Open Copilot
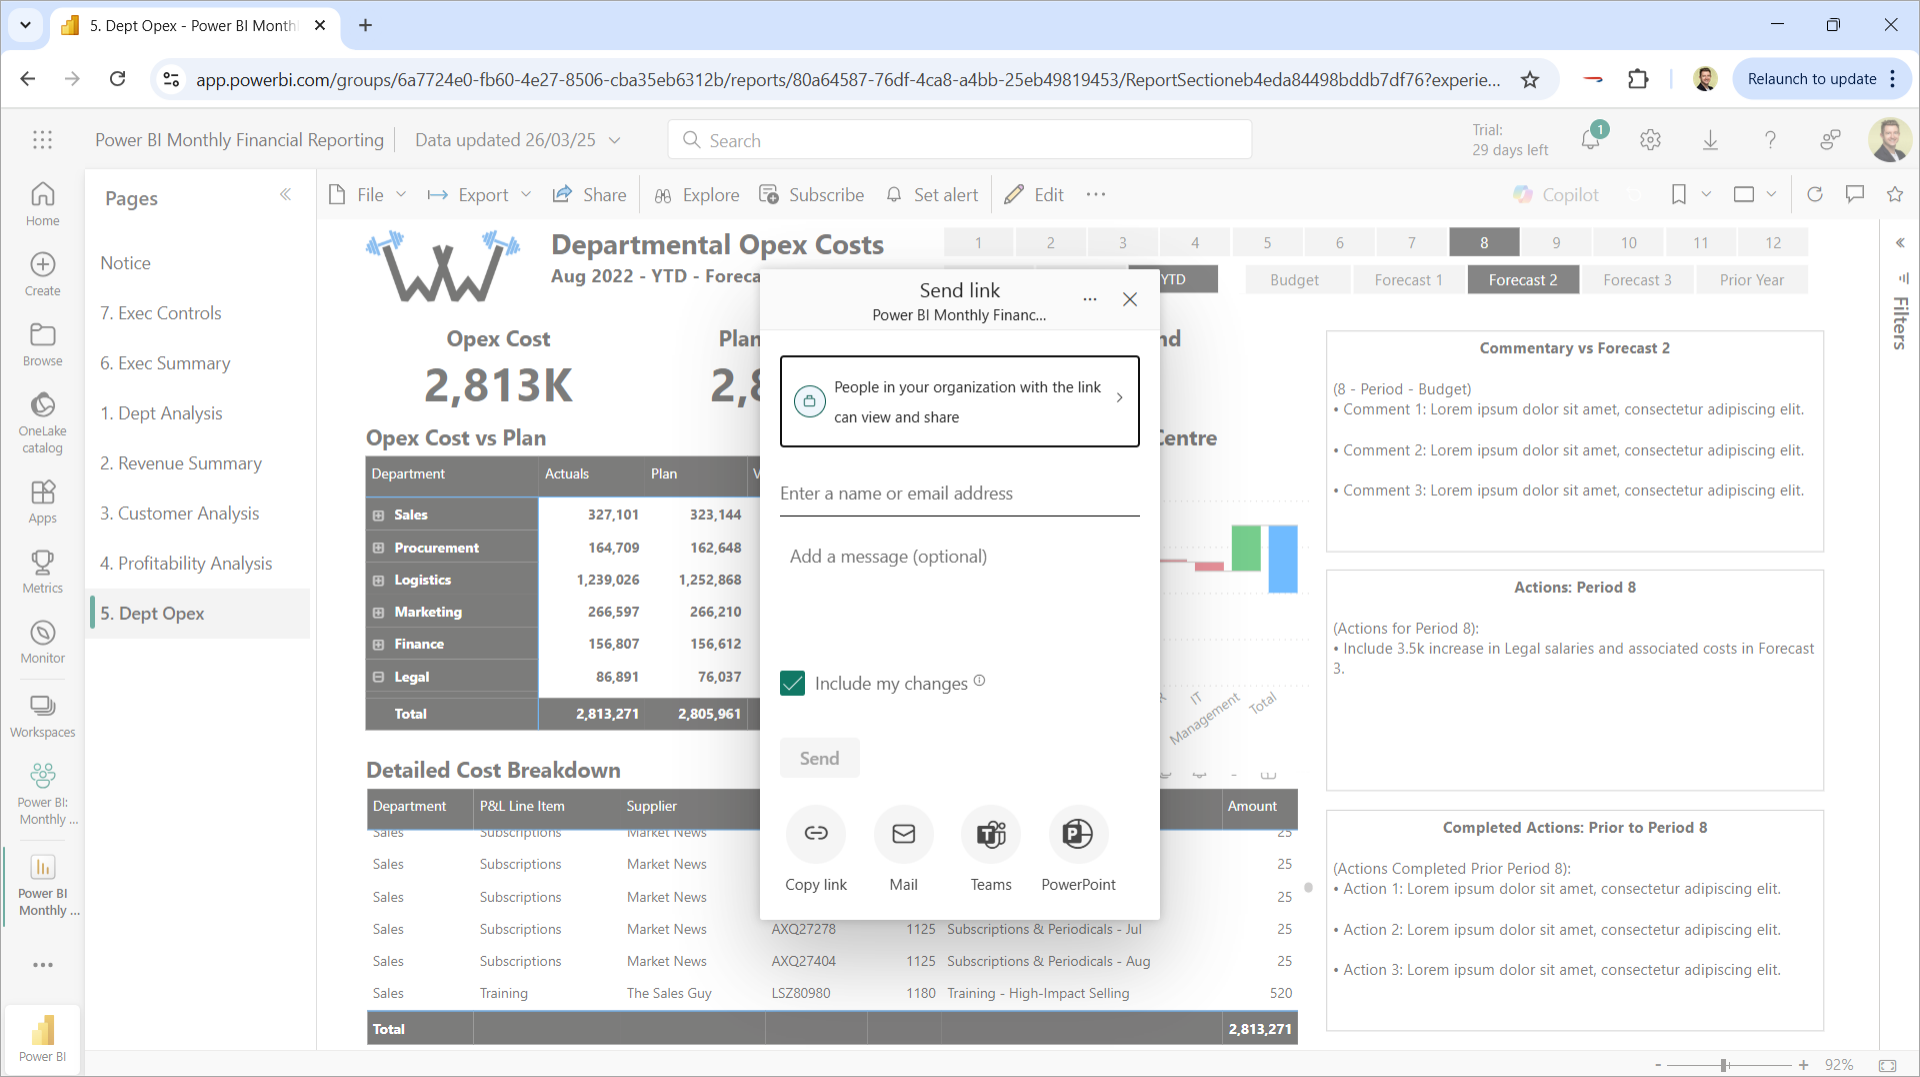 [1556, 195]
